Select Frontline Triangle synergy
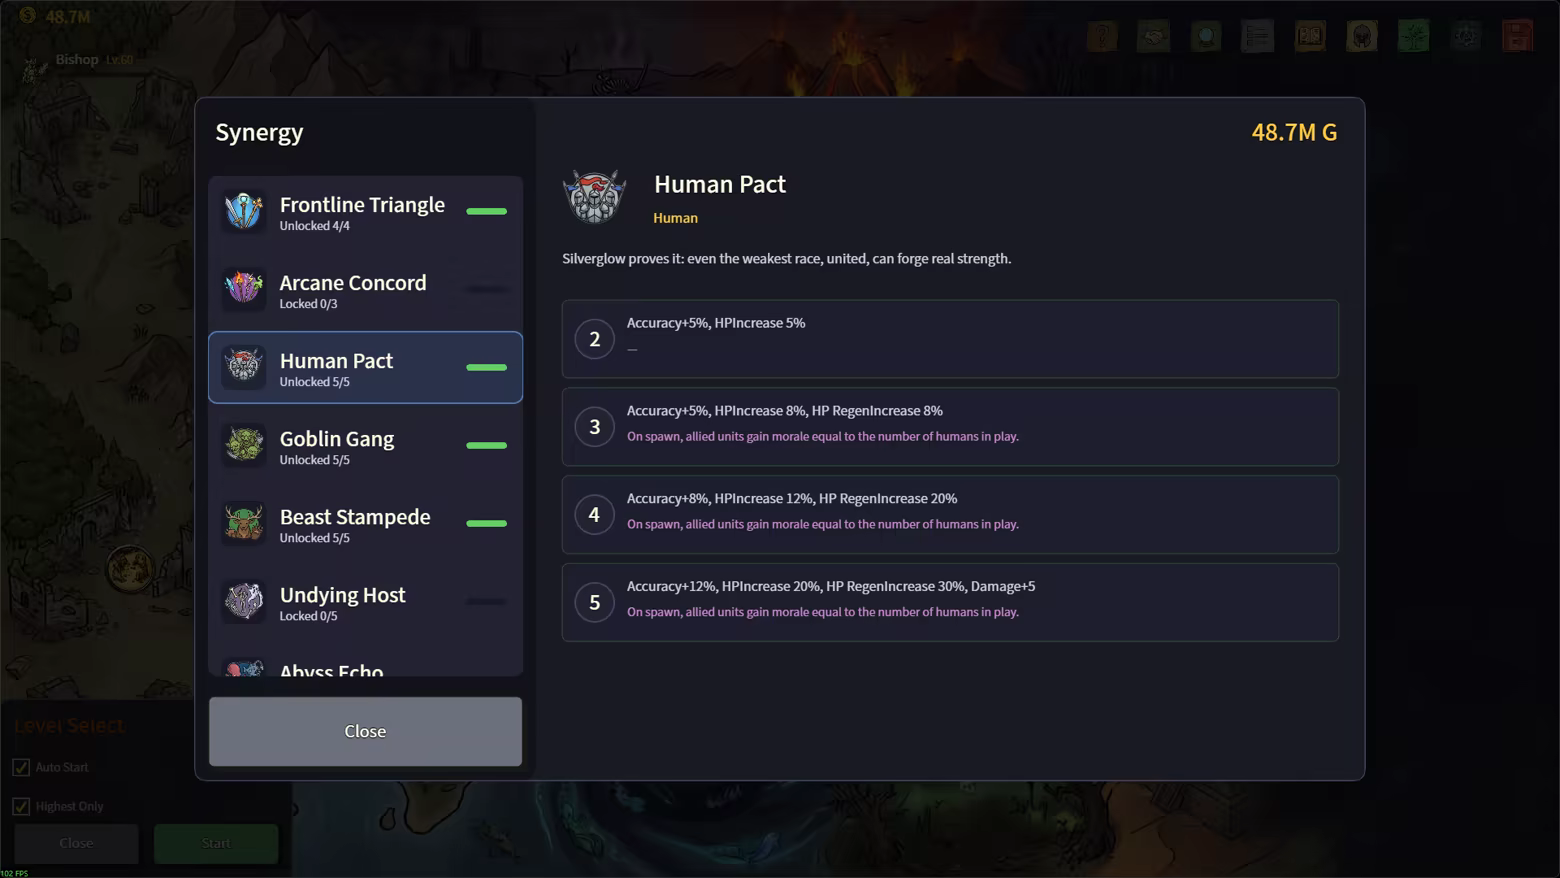 [365, 212]
